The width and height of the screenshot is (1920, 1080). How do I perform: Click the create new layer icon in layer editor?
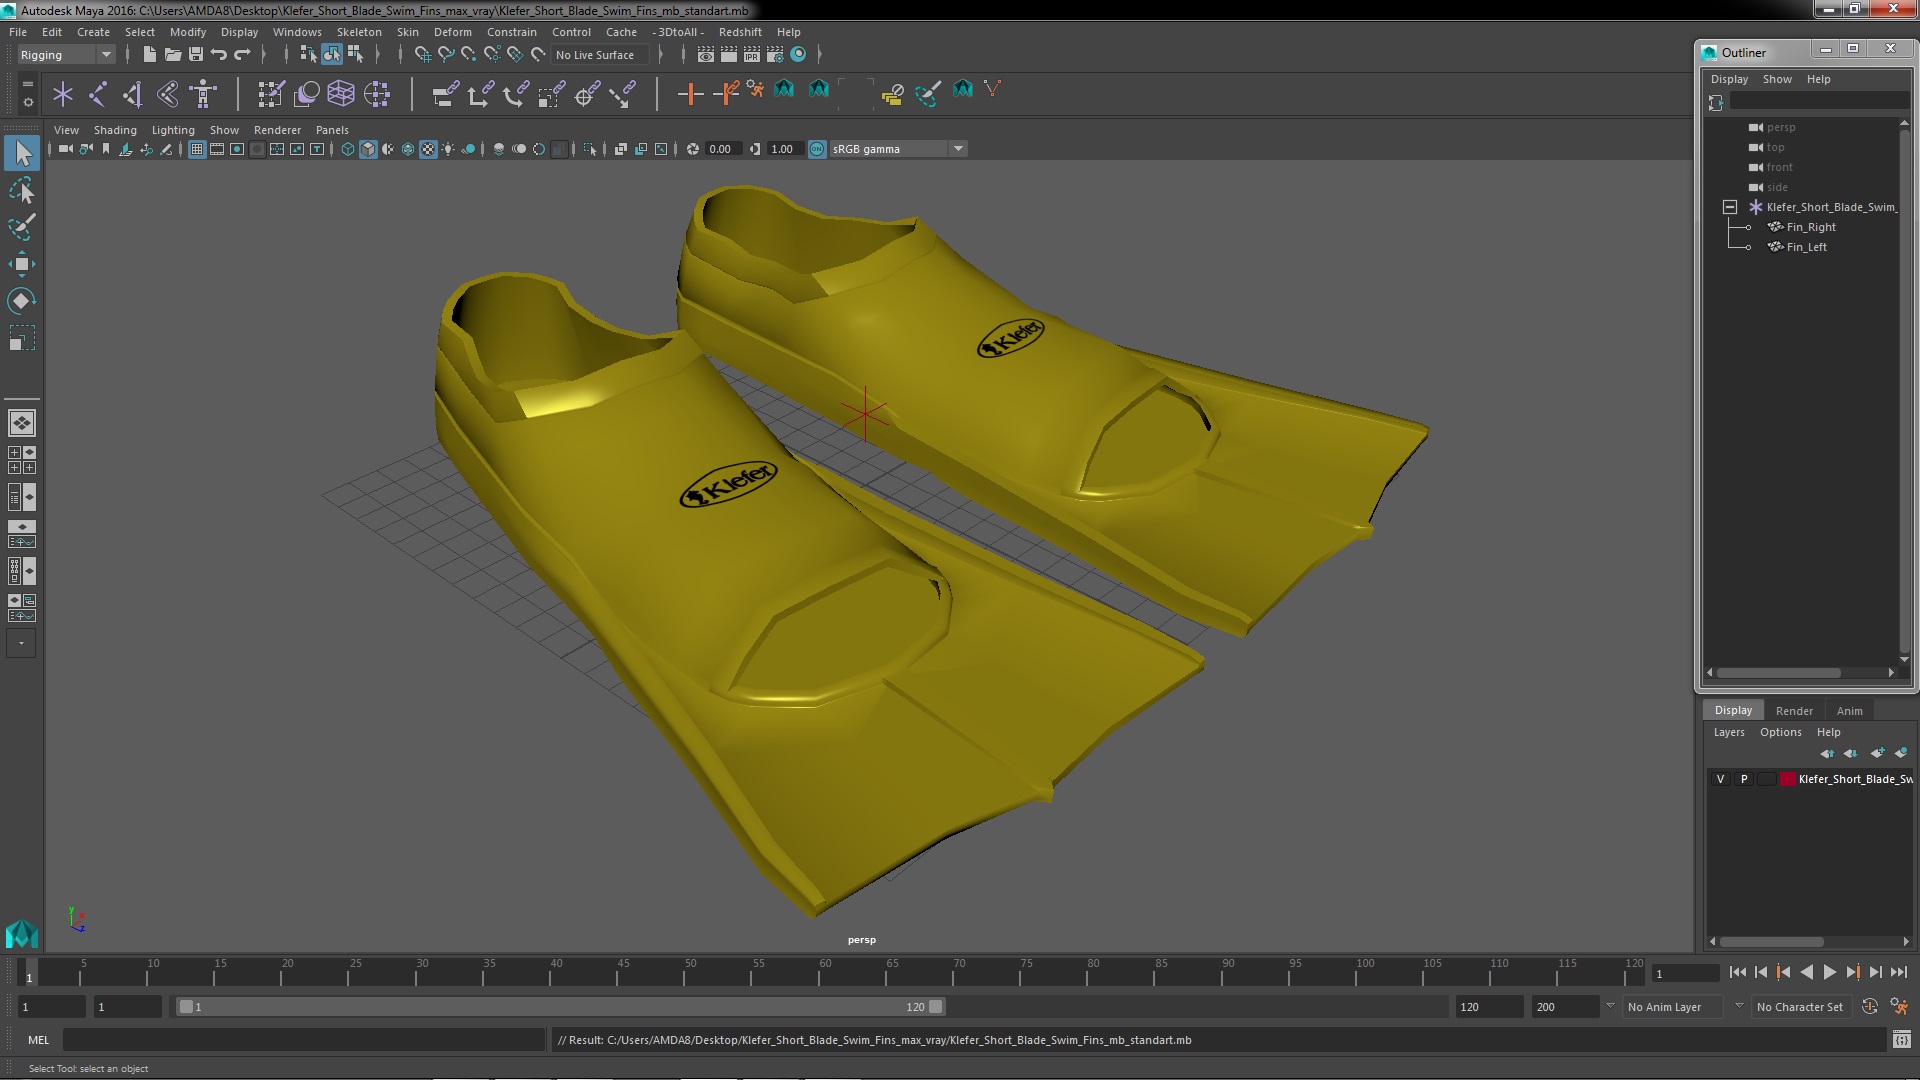click(1877, 753)
